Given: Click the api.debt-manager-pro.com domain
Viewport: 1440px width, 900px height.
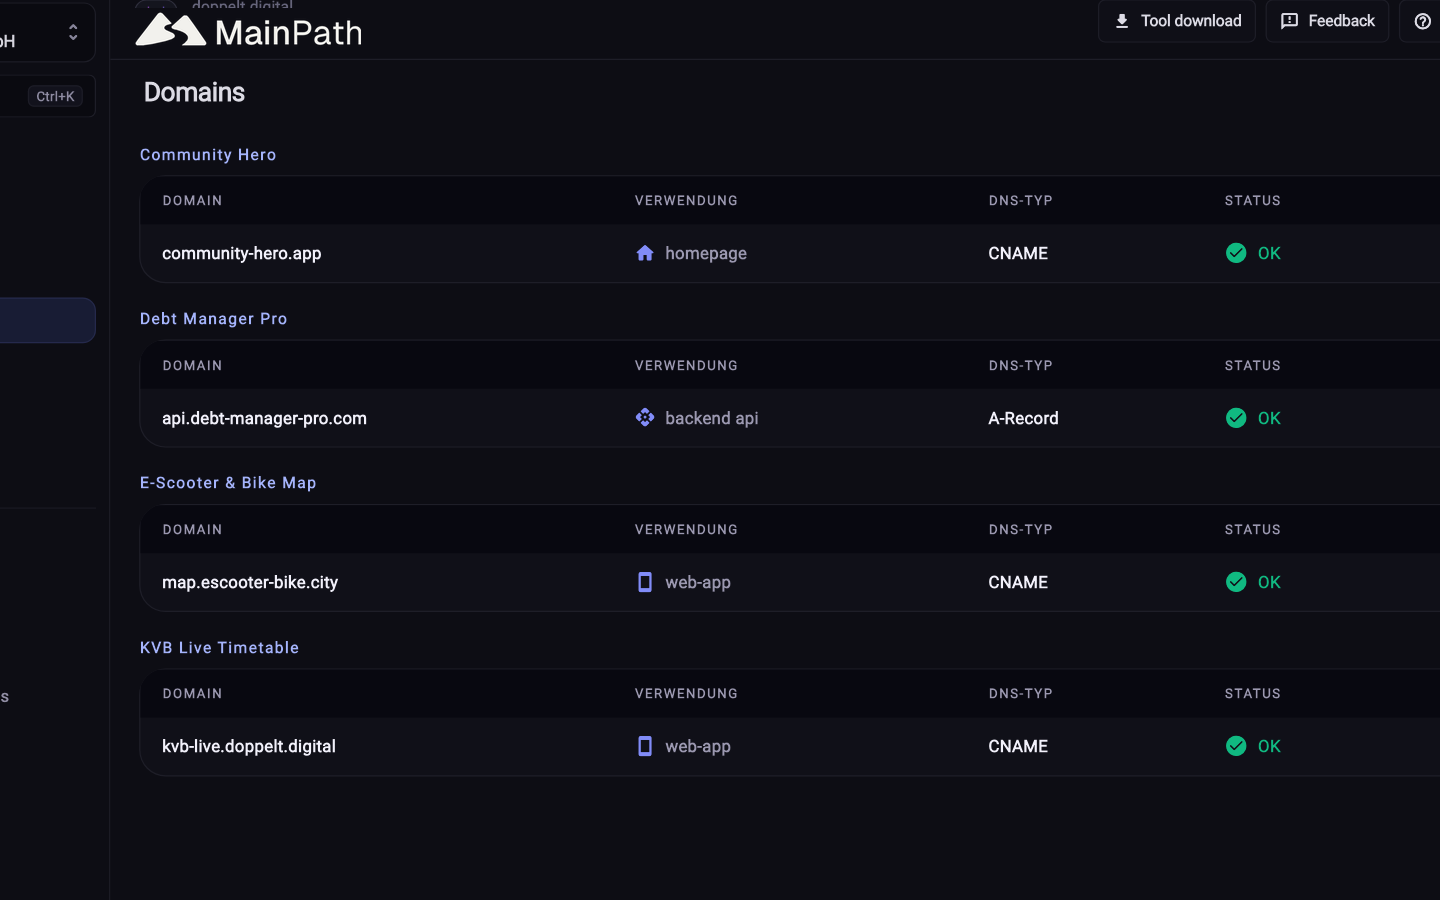Looking at the screenshot, I should tap(264, 418).
